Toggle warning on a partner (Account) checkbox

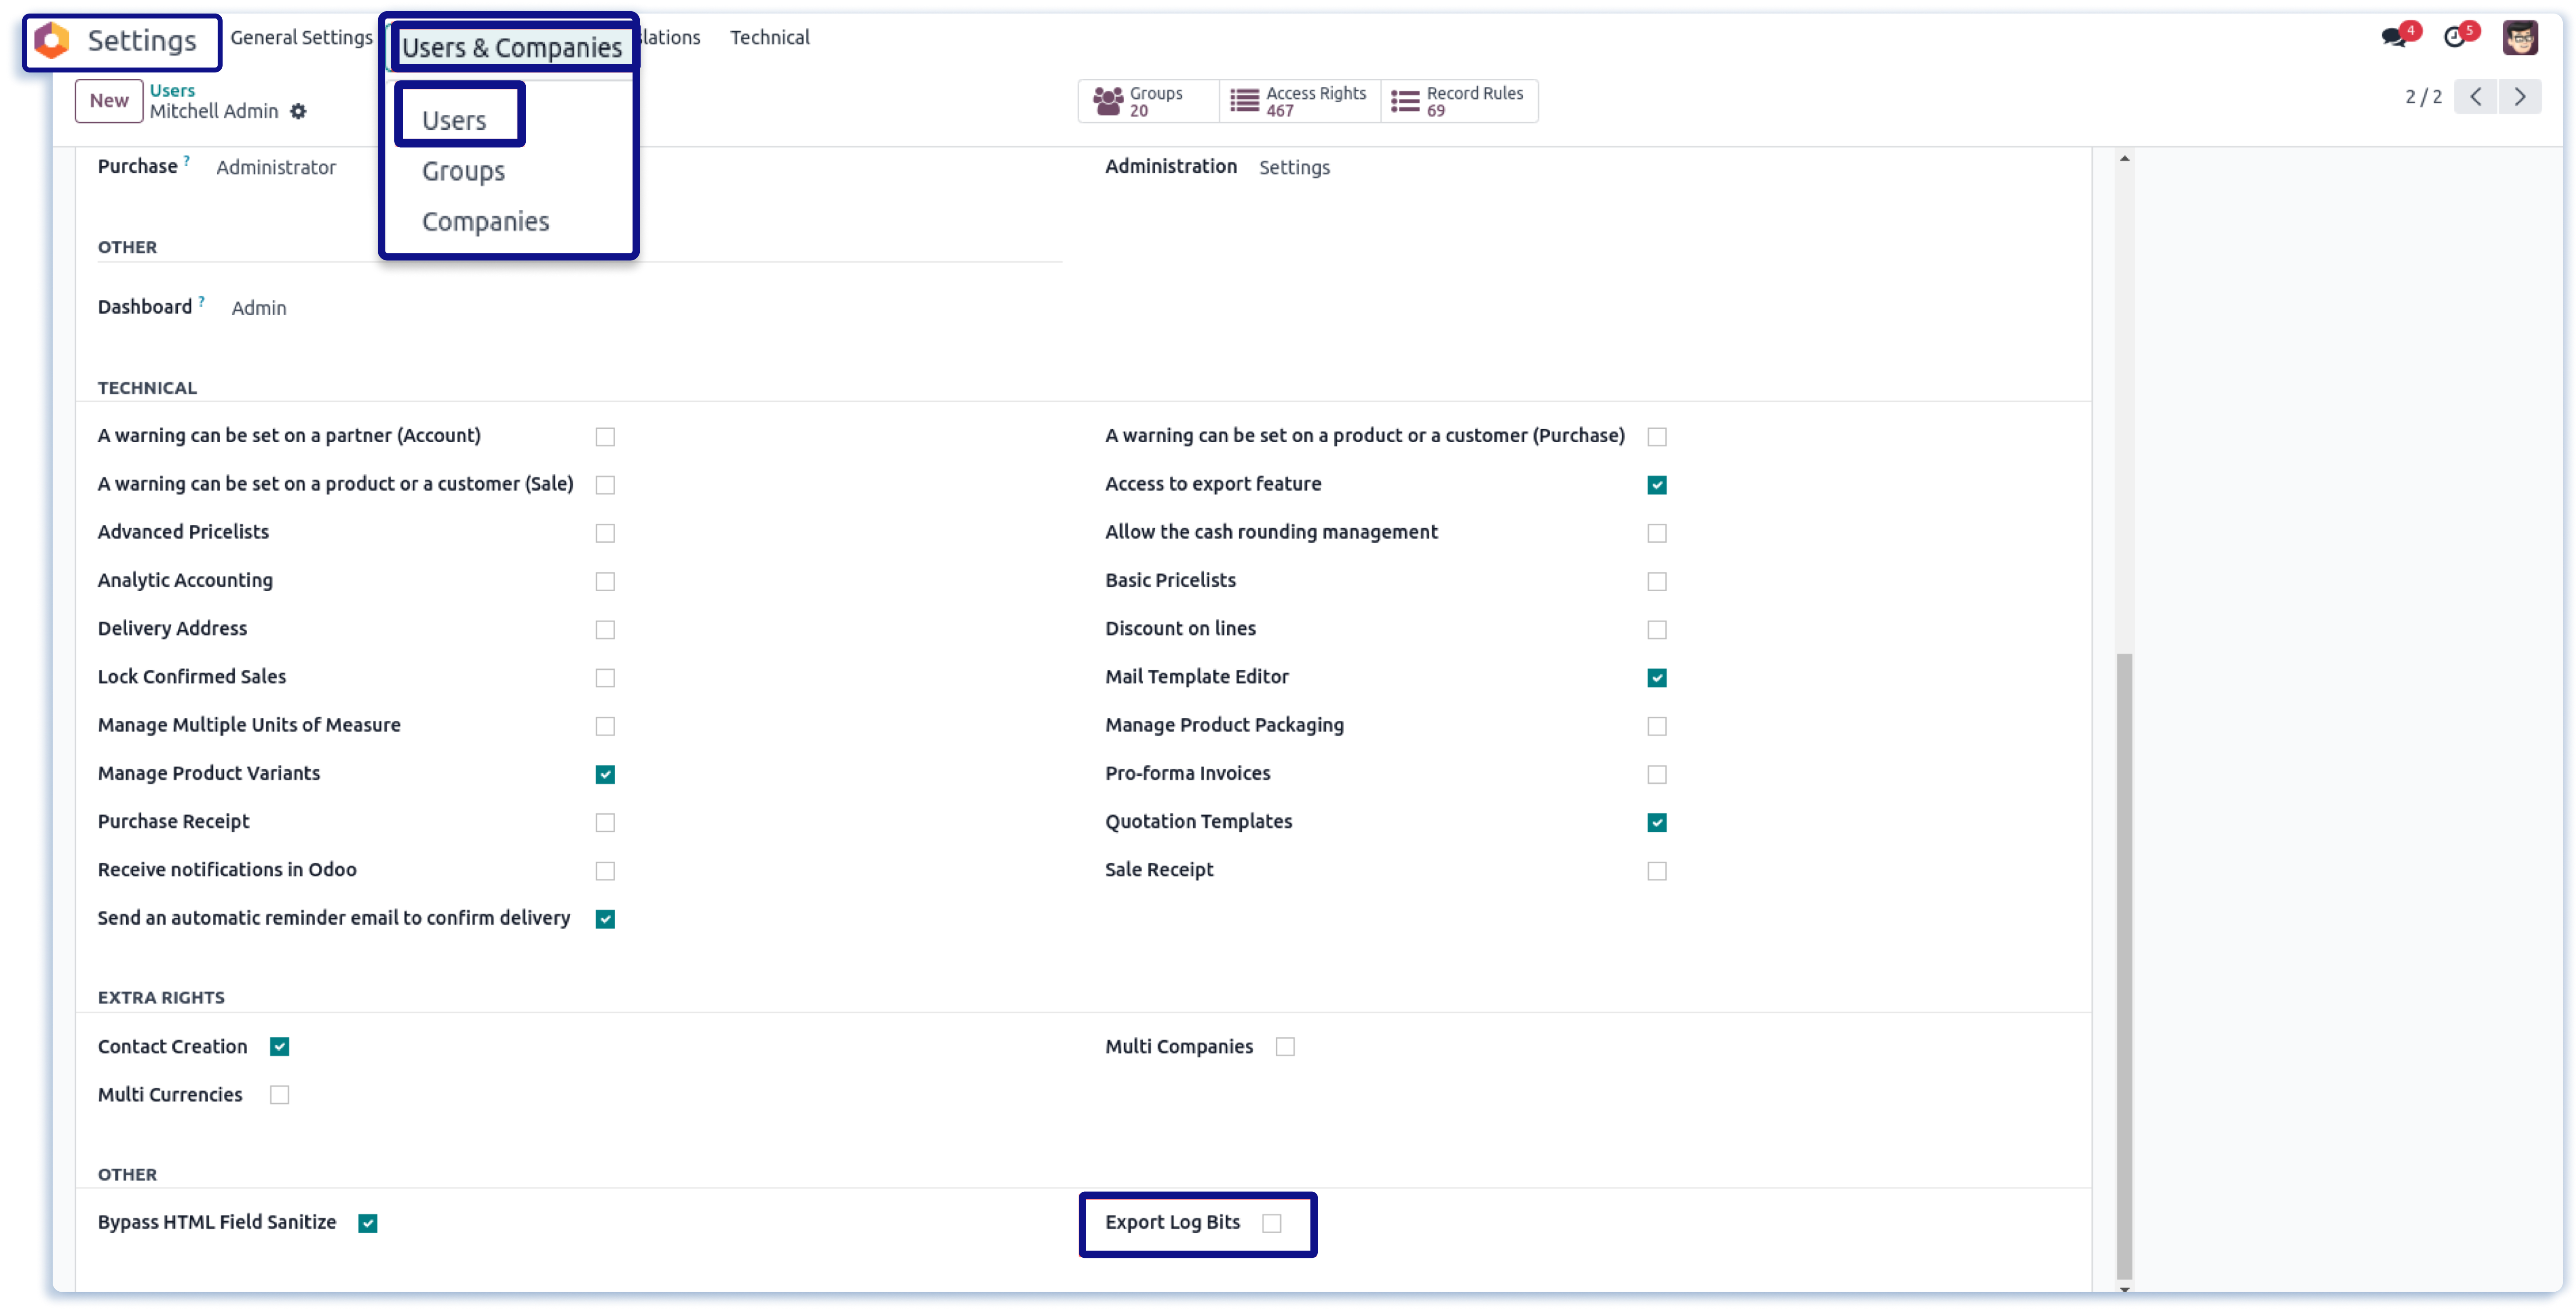[x=605, y=437]
